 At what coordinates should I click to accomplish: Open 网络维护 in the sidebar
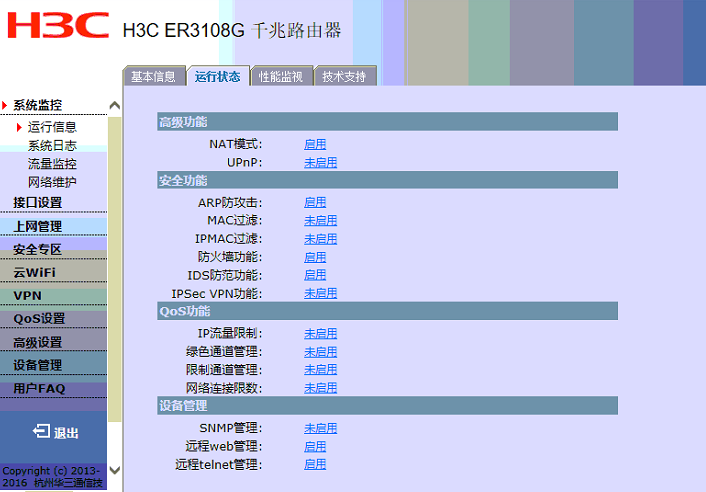click(x=52, y=182)
